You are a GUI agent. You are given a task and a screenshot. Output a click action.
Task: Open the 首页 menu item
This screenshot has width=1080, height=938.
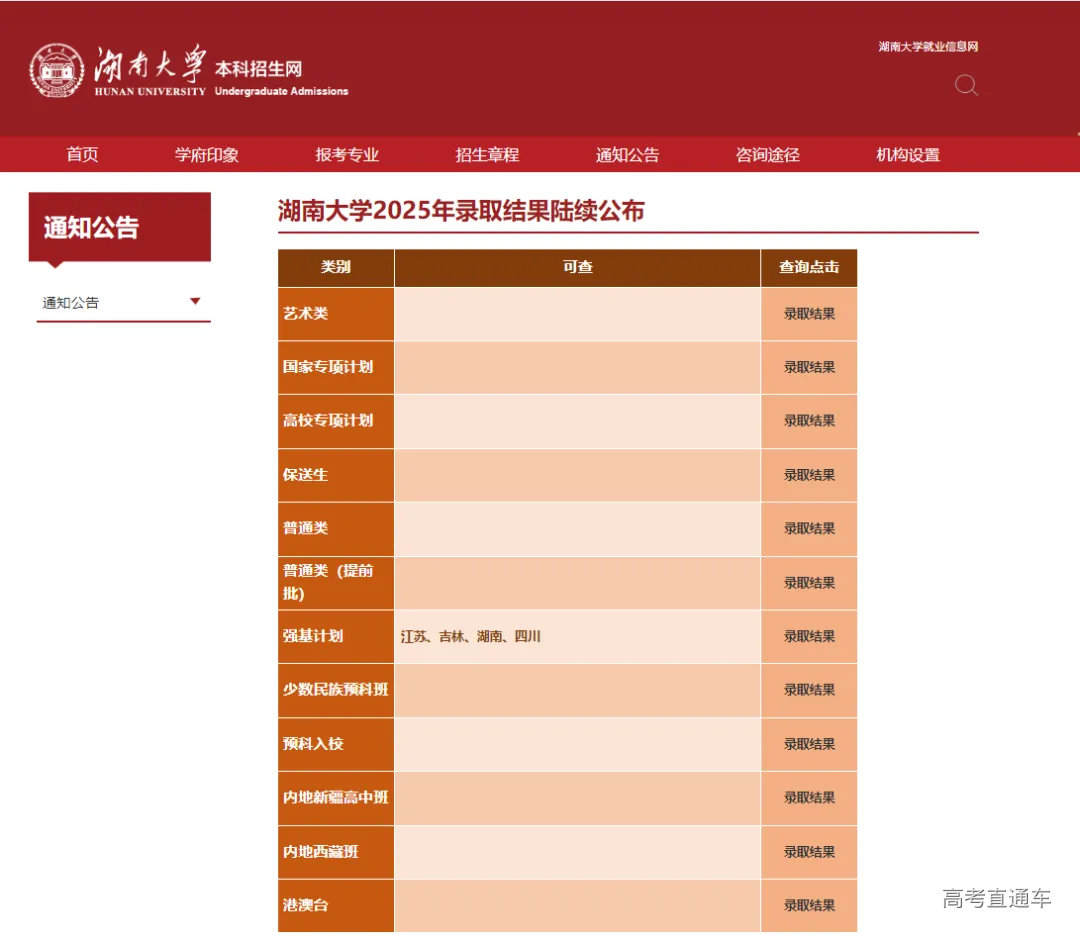tap(80, 154)
